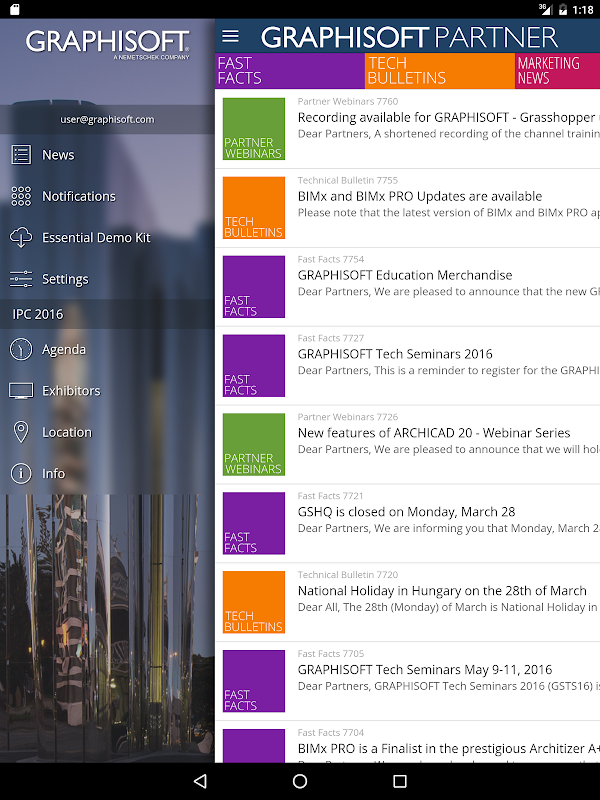Click the 'Fast Facts 7704' label
600x800 pixels.
331,733
